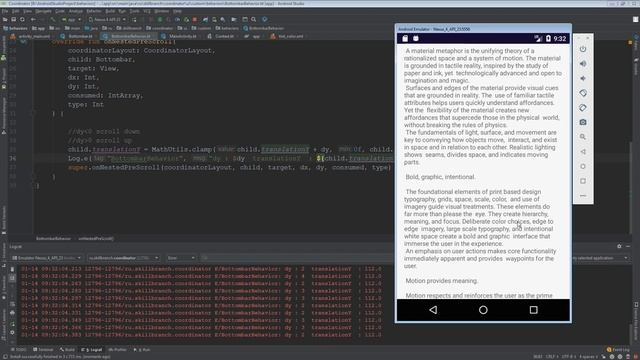Click the Home circle in the emulator side toolbar
The height and width of the screenshot is (360, 640).
coord(583,166)
